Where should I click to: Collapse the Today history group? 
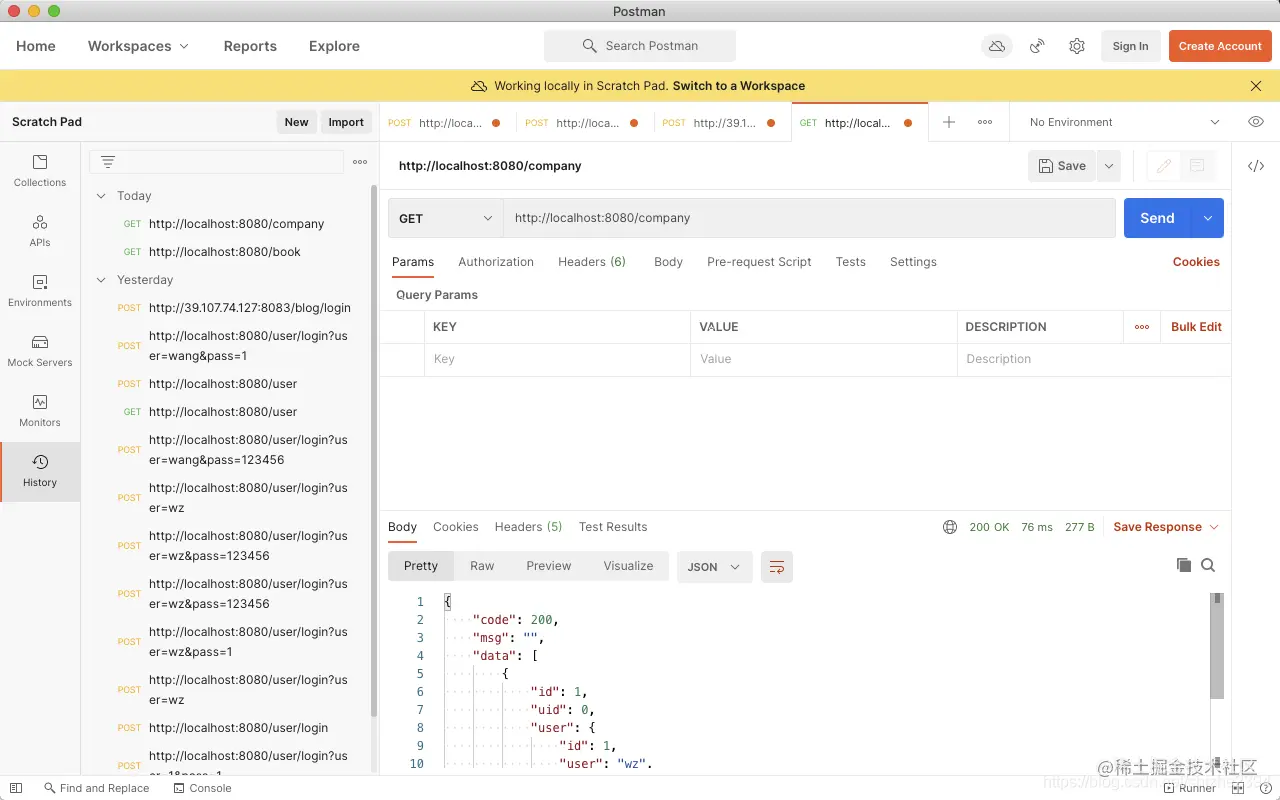pos(101,196)
